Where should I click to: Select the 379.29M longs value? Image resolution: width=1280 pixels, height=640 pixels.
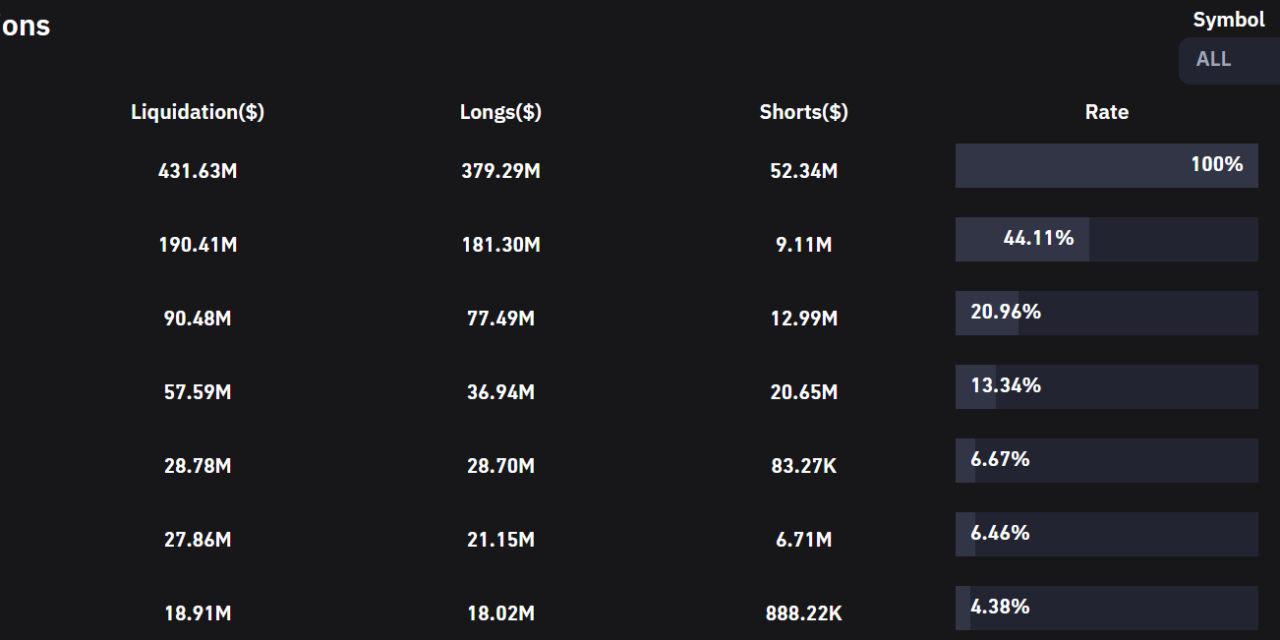500,171
